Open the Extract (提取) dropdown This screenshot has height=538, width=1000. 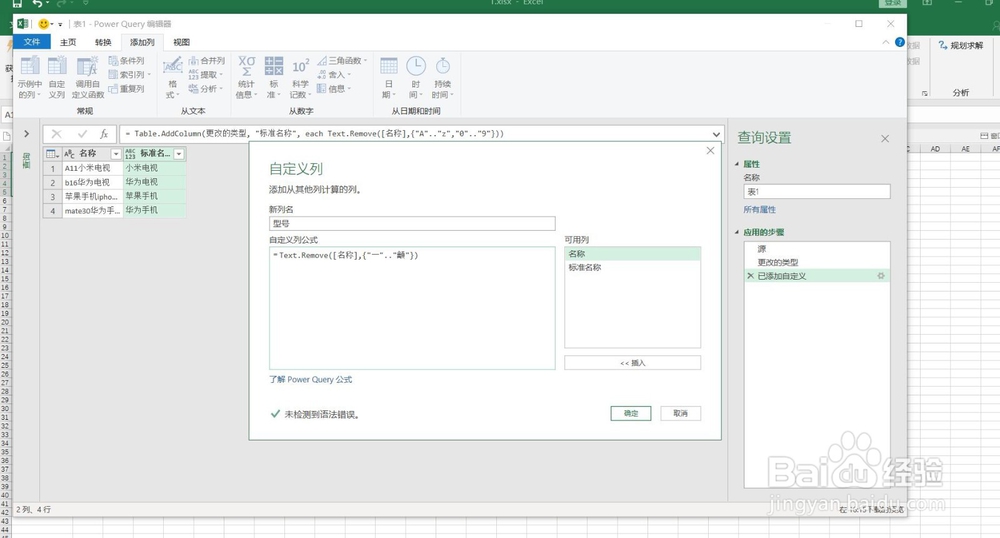tap(205, 75)
